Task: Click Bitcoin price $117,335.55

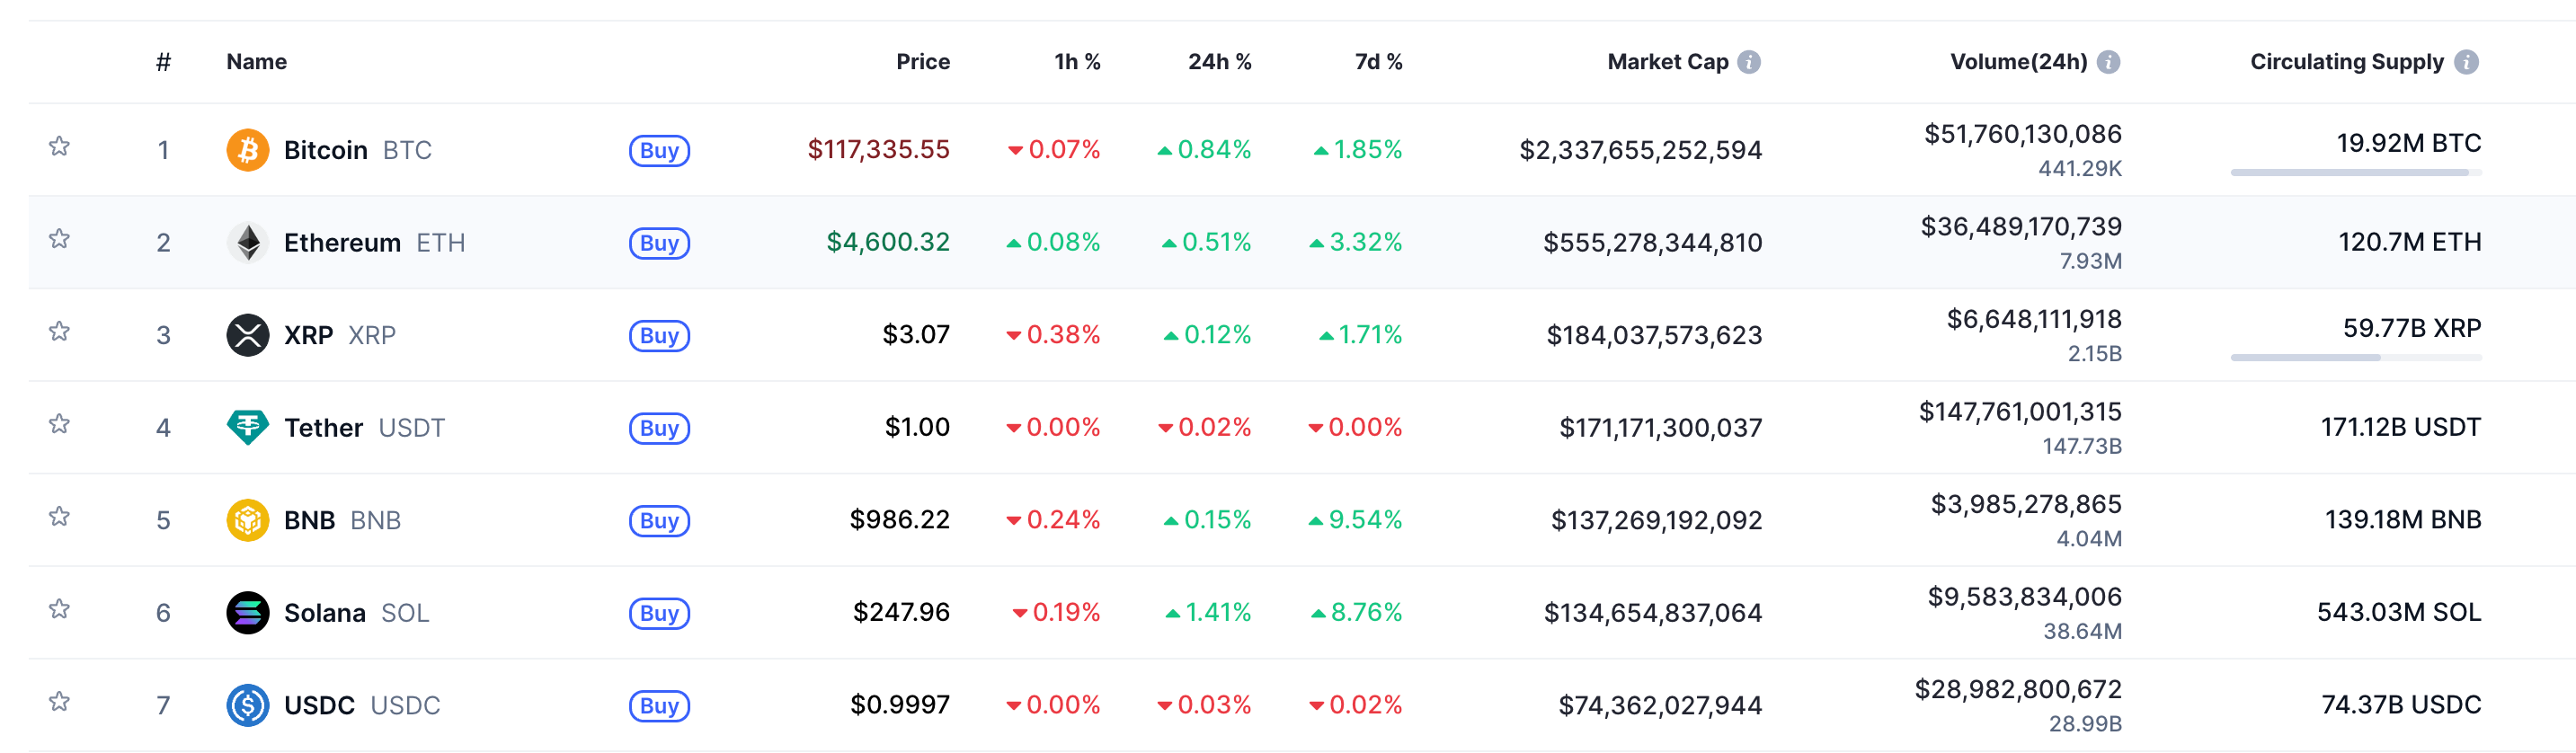Action: pos(878,150)
